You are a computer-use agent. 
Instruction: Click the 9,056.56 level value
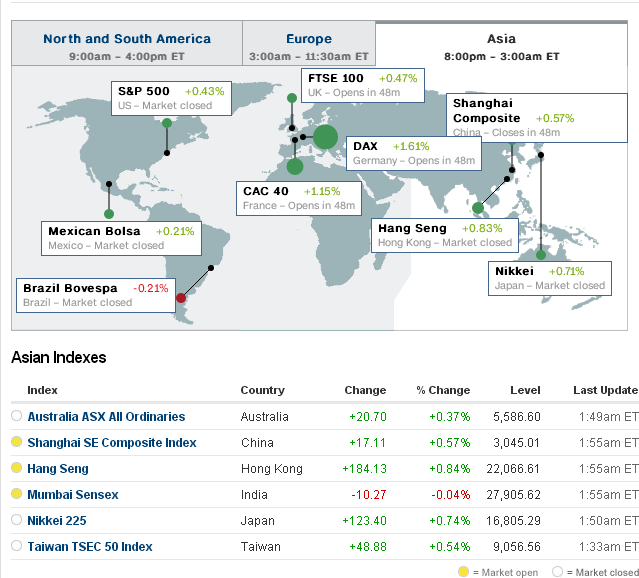pos(517,547)
